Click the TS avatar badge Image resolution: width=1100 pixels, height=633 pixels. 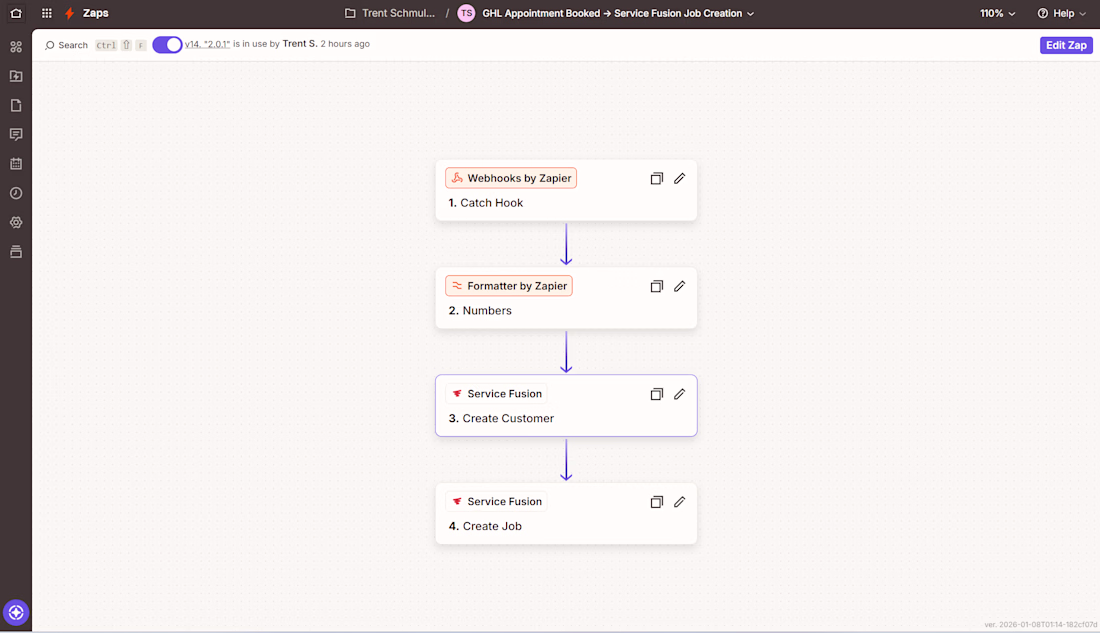[x=467, y=13]
